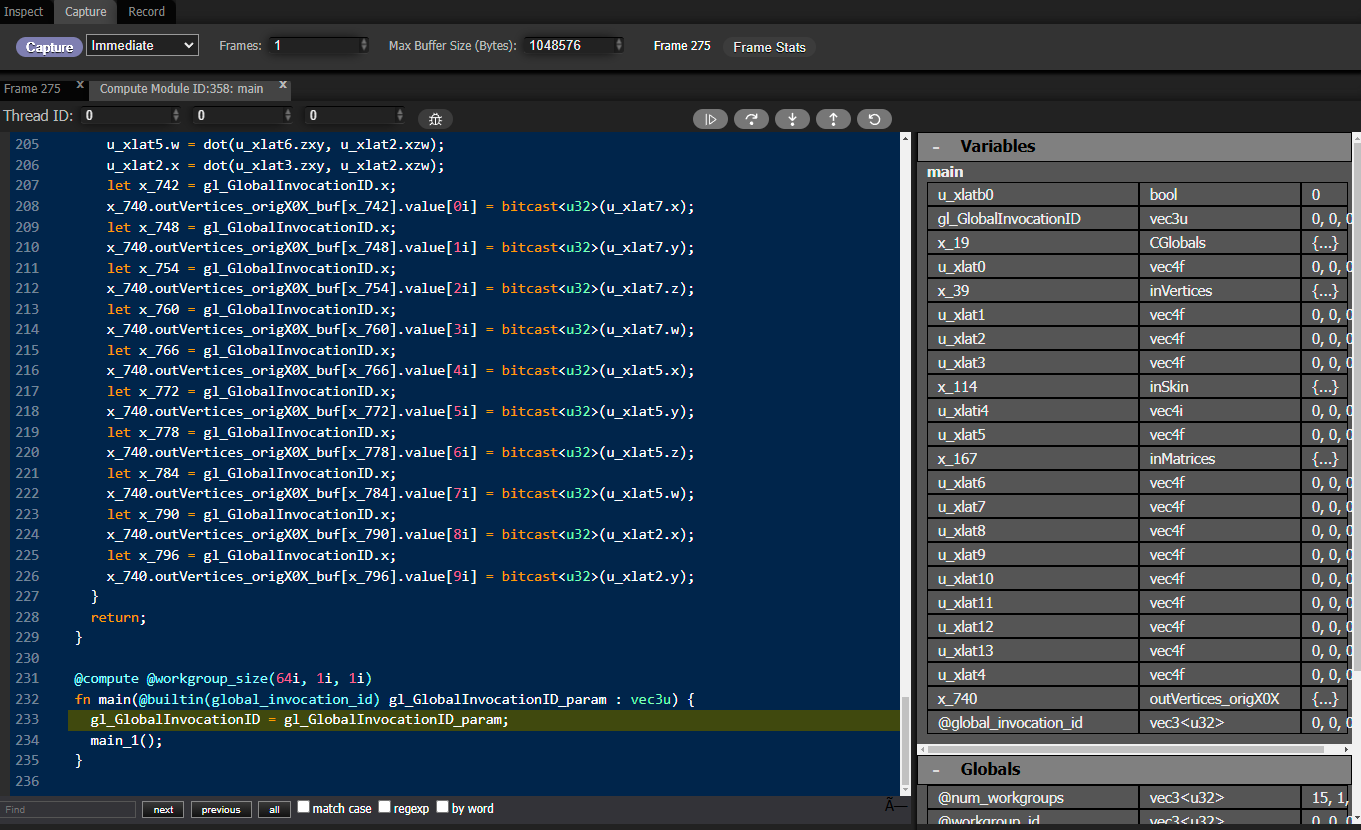Click the main_1(); call on line 234
This screenshot has height=830, width=1361.
(126, 741)
